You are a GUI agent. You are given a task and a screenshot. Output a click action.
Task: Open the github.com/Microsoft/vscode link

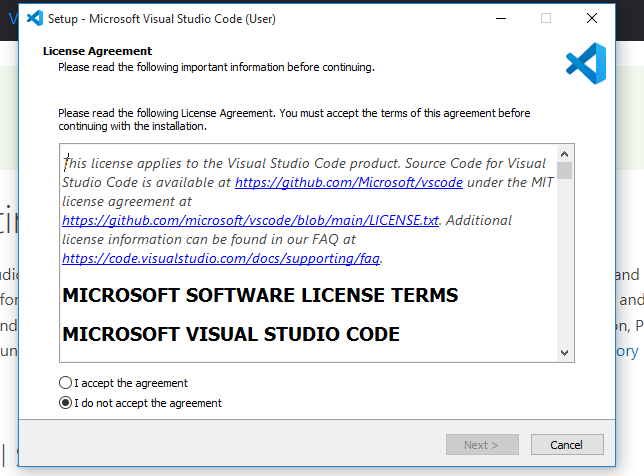tap(349, 182)
